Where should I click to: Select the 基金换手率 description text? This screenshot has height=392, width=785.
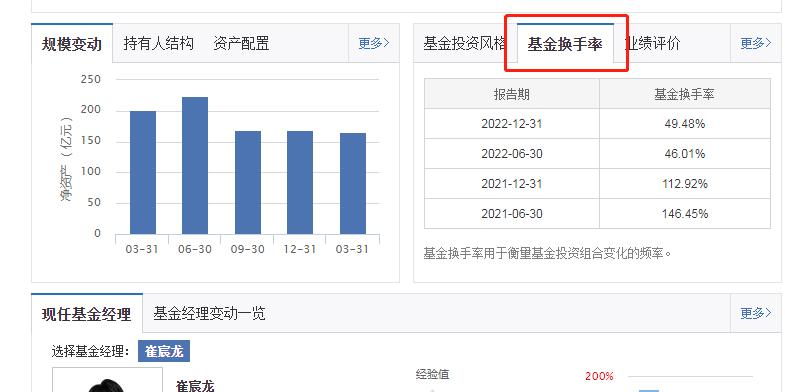pyautogui.click(x=547, y=253)
